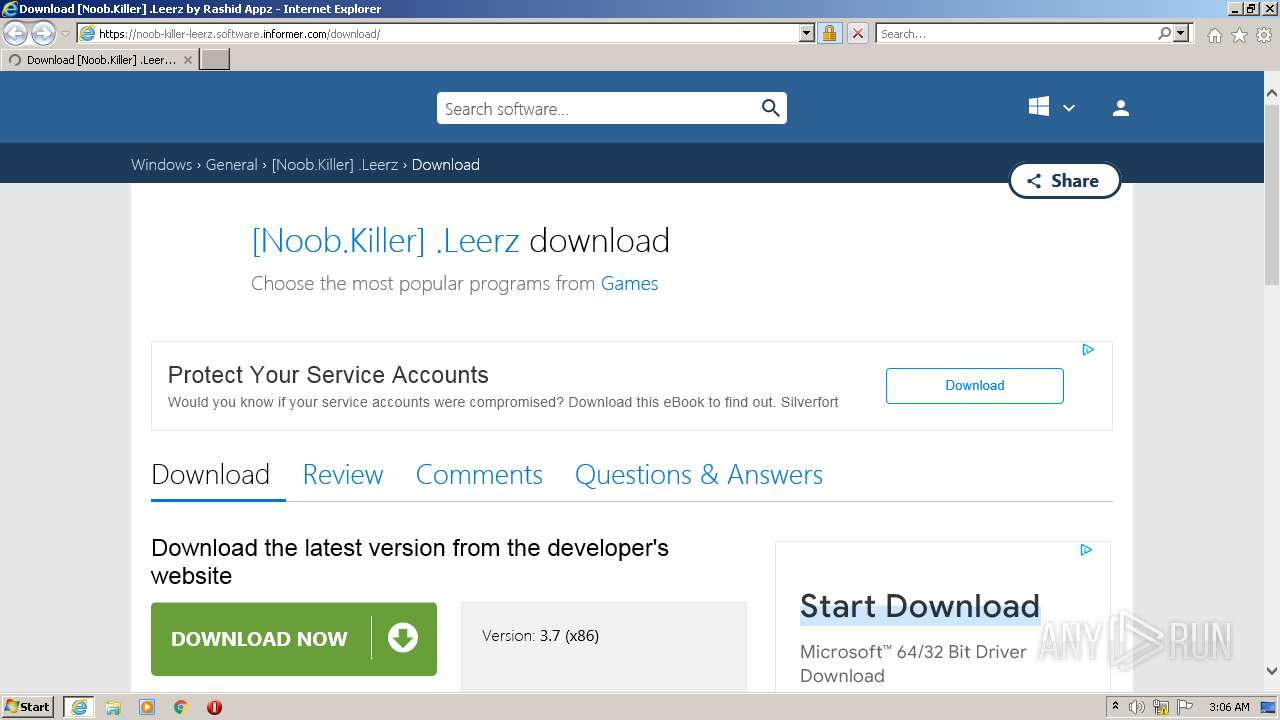Screen dimensions: 1280x720
Task: Open Protect Your Service Accounts ad headline
Action: click(x=328, y=375)
